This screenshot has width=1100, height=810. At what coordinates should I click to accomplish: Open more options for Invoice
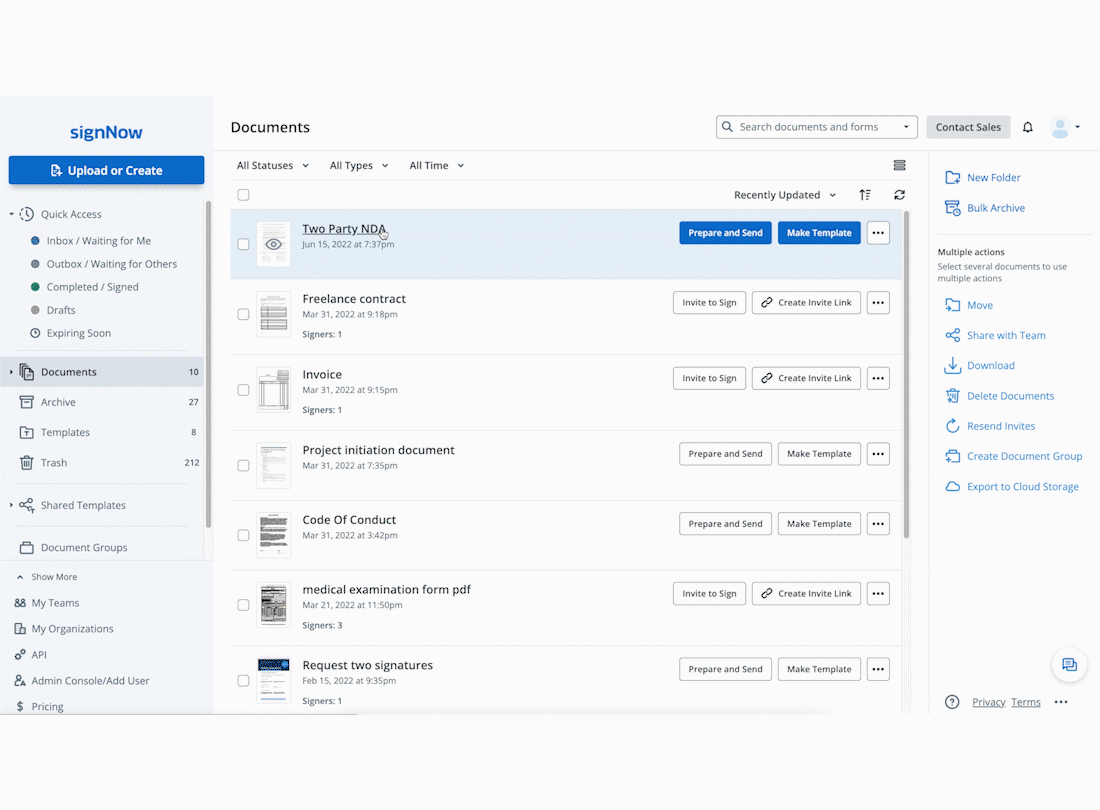pos(878,378)
